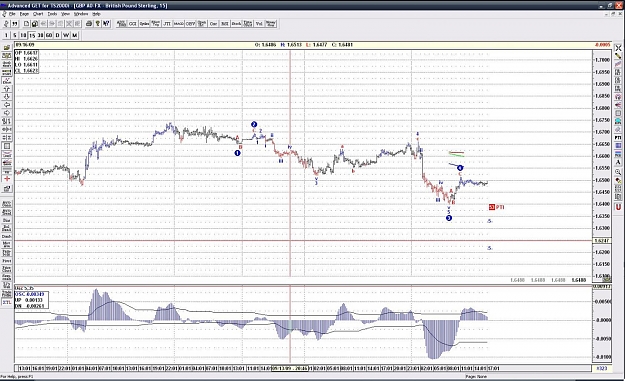
Task: Click the new page icon in toolbar
Action: [26, 24]
